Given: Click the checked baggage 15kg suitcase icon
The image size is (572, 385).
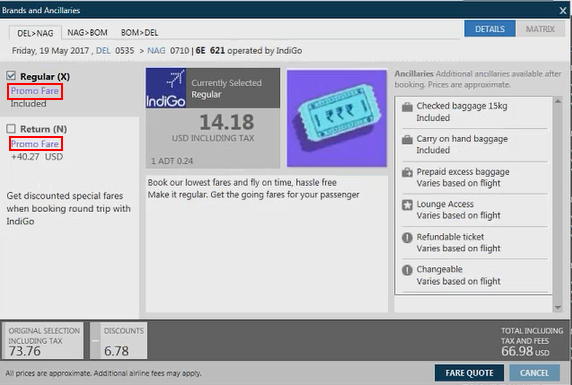Looking at the screenshot, I should tap(407, 108).
